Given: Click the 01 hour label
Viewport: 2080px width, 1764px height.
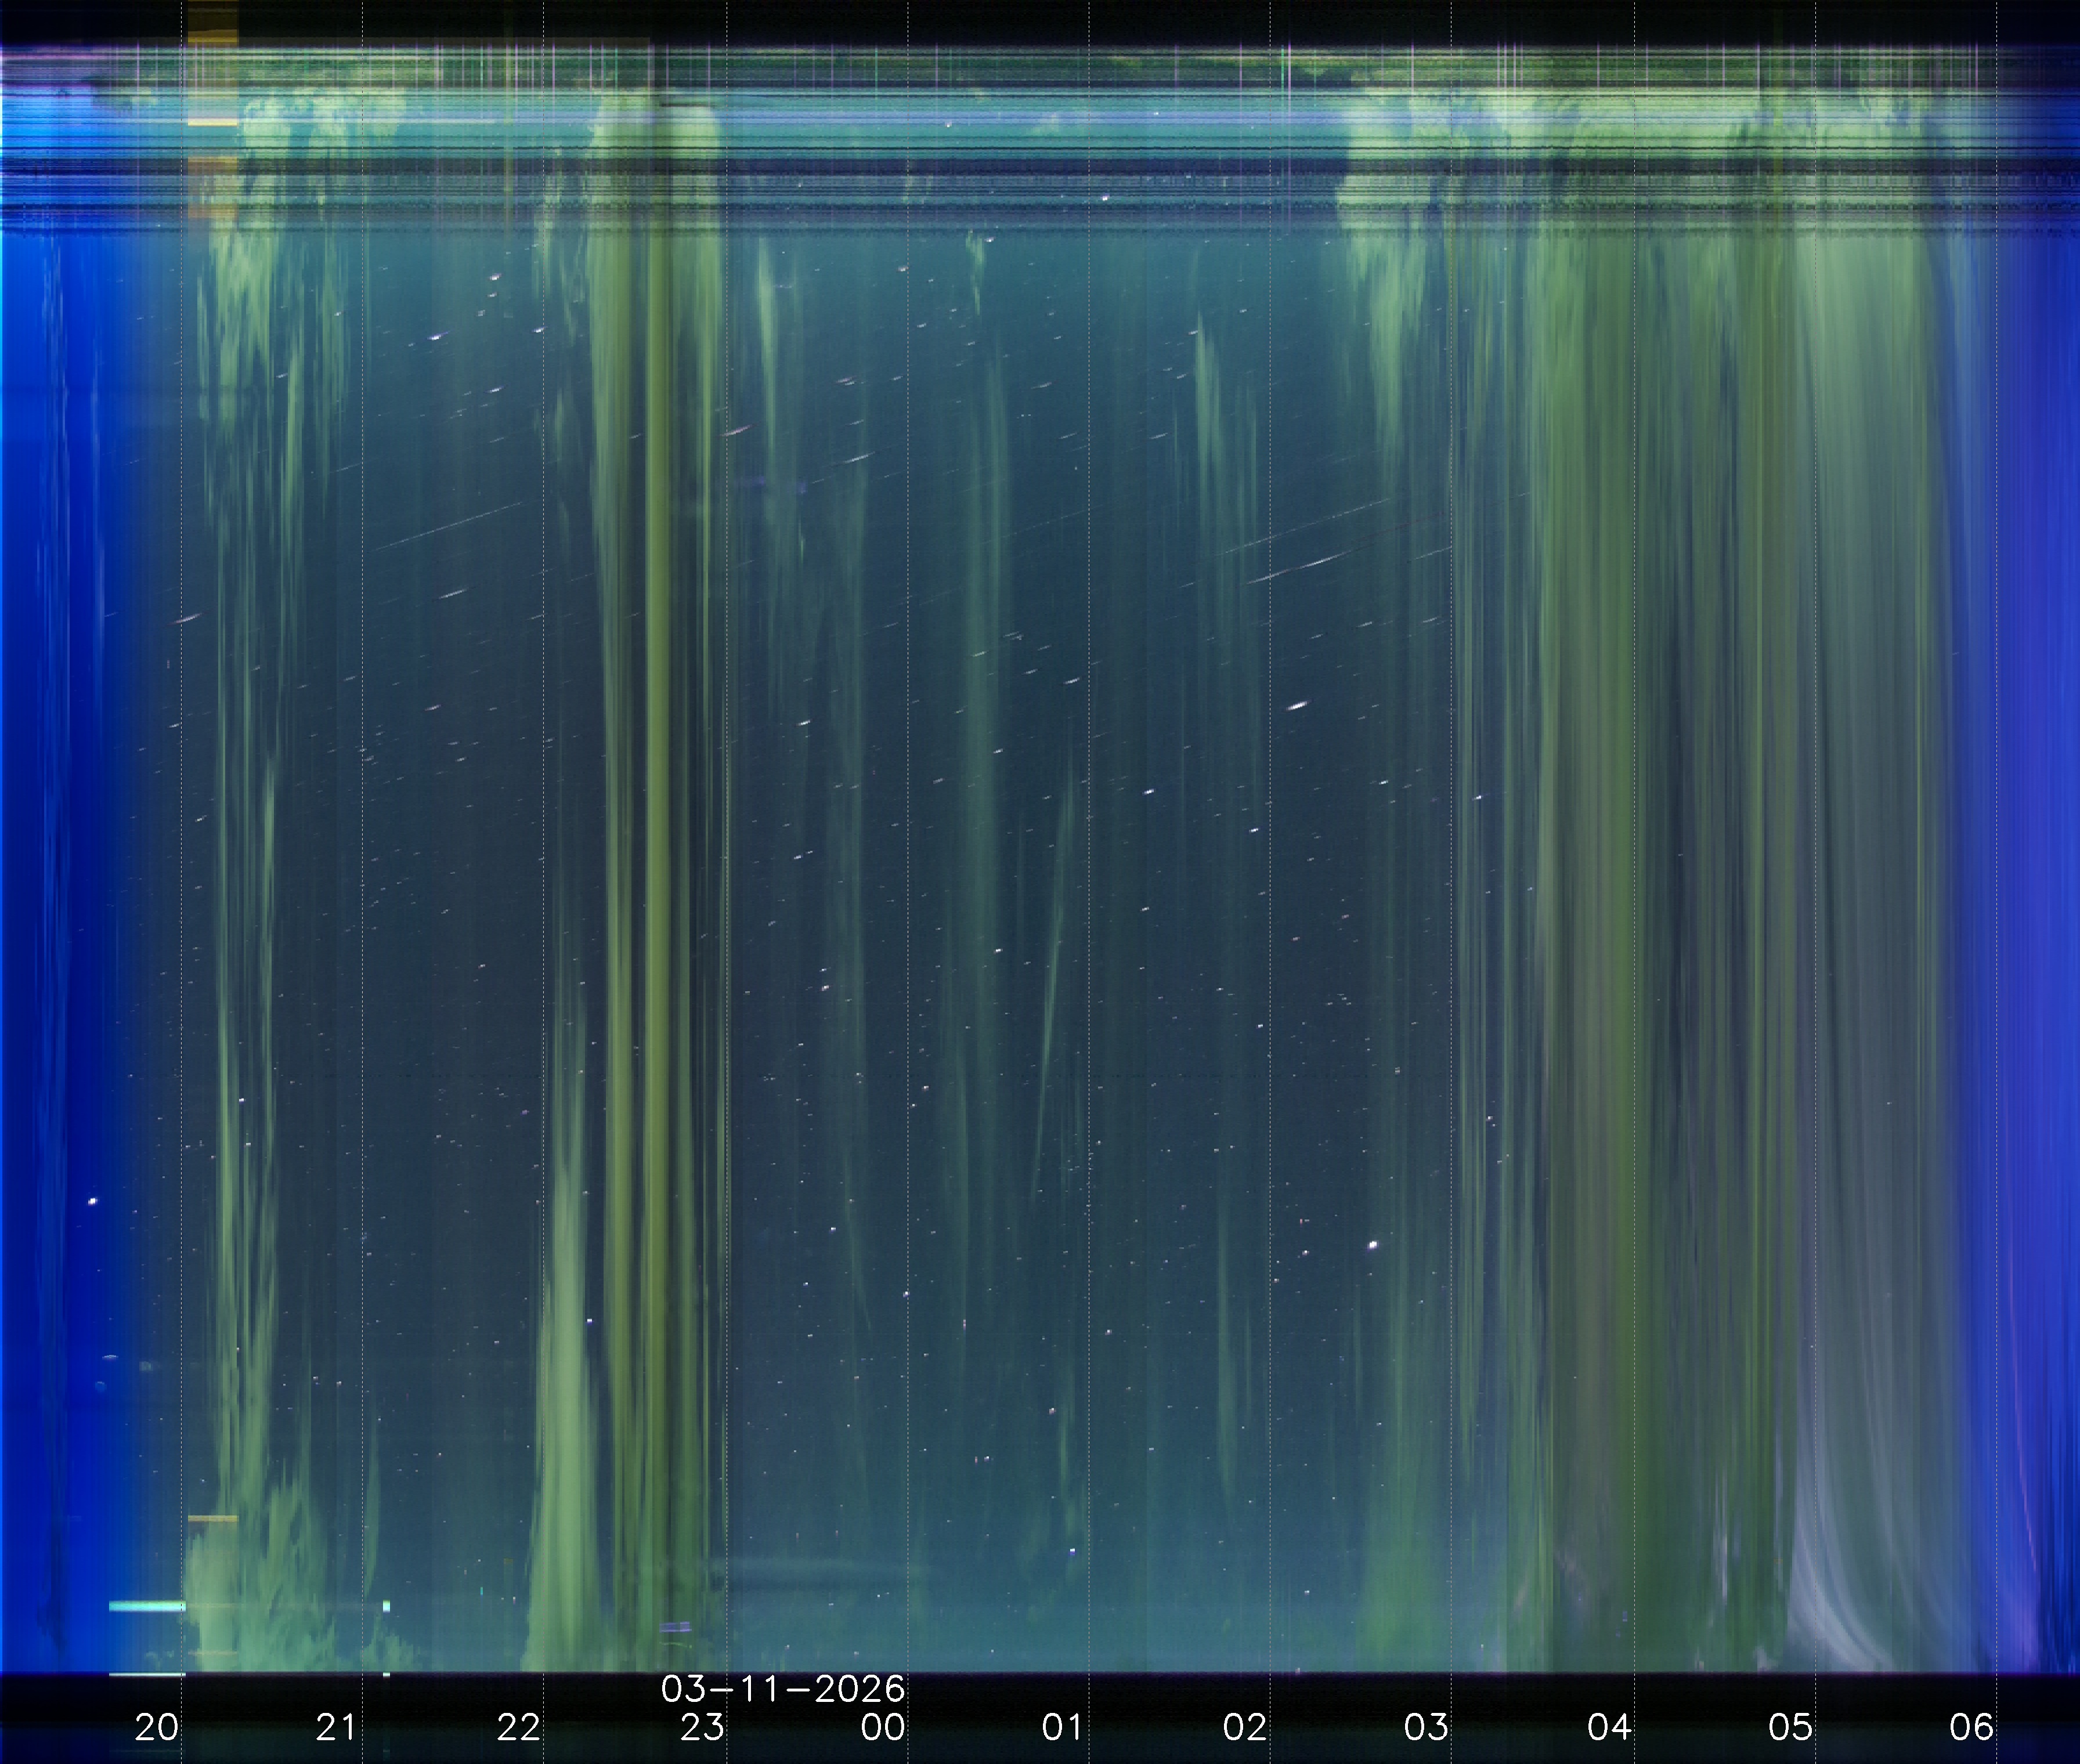Looking at the screenshot, I should coord(1062,1727).
